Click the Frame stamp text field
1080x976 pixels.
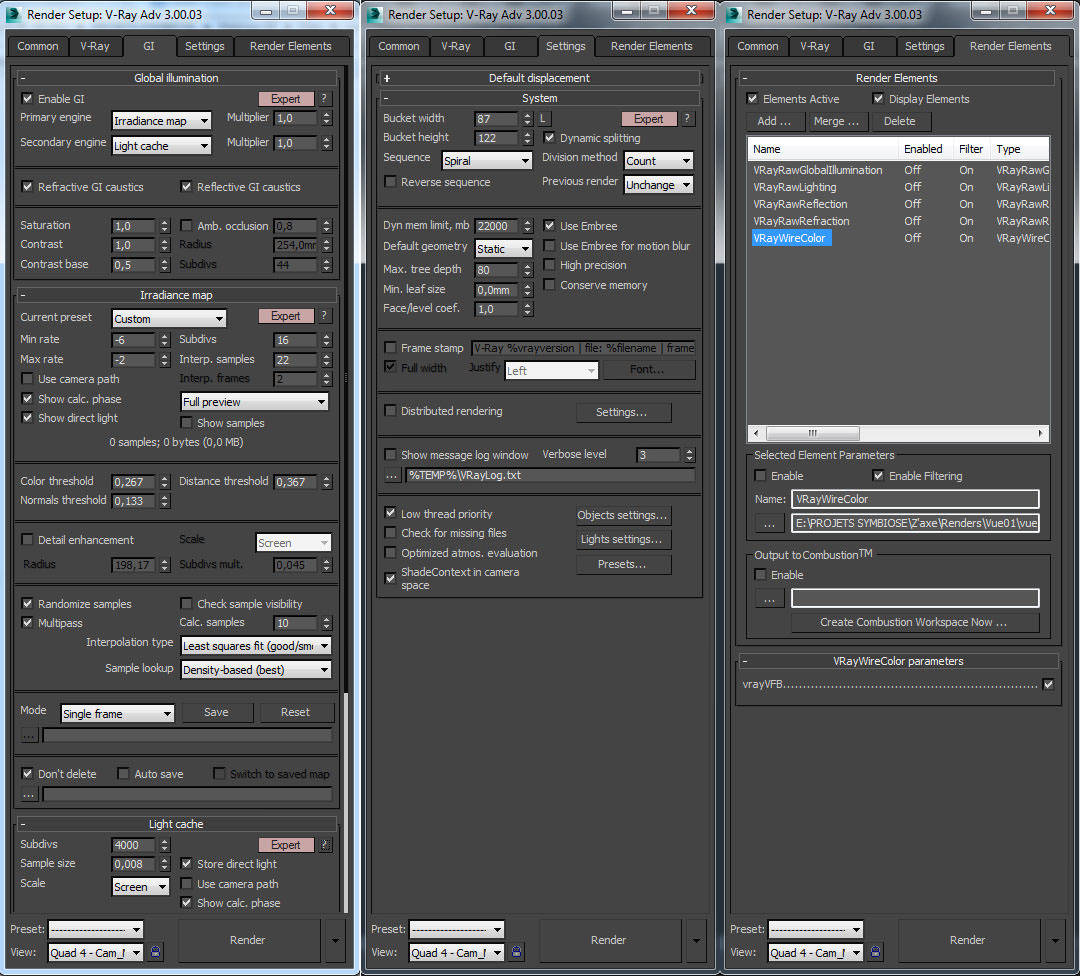pos(583,349)
